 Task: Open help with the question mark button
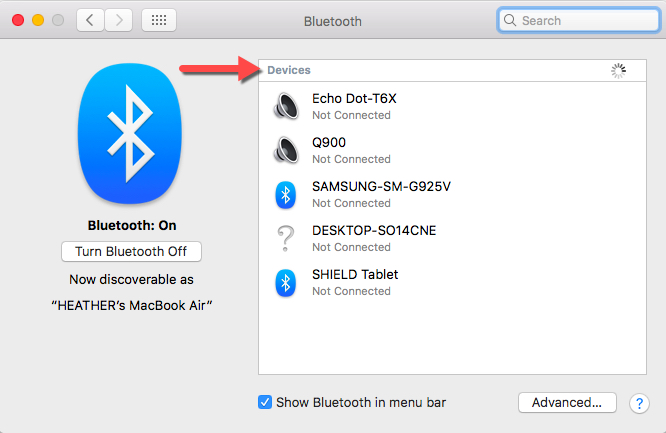click(639, 403)
